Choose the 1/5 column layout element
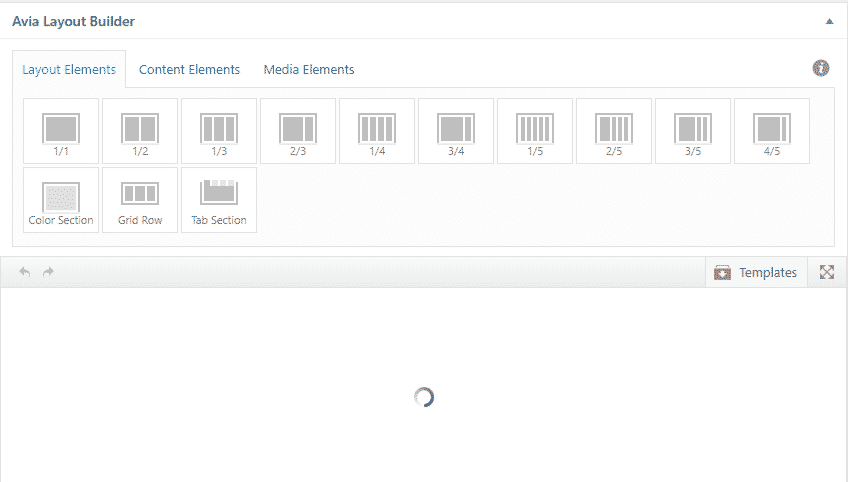848x482 pixels. click(535, 131)
